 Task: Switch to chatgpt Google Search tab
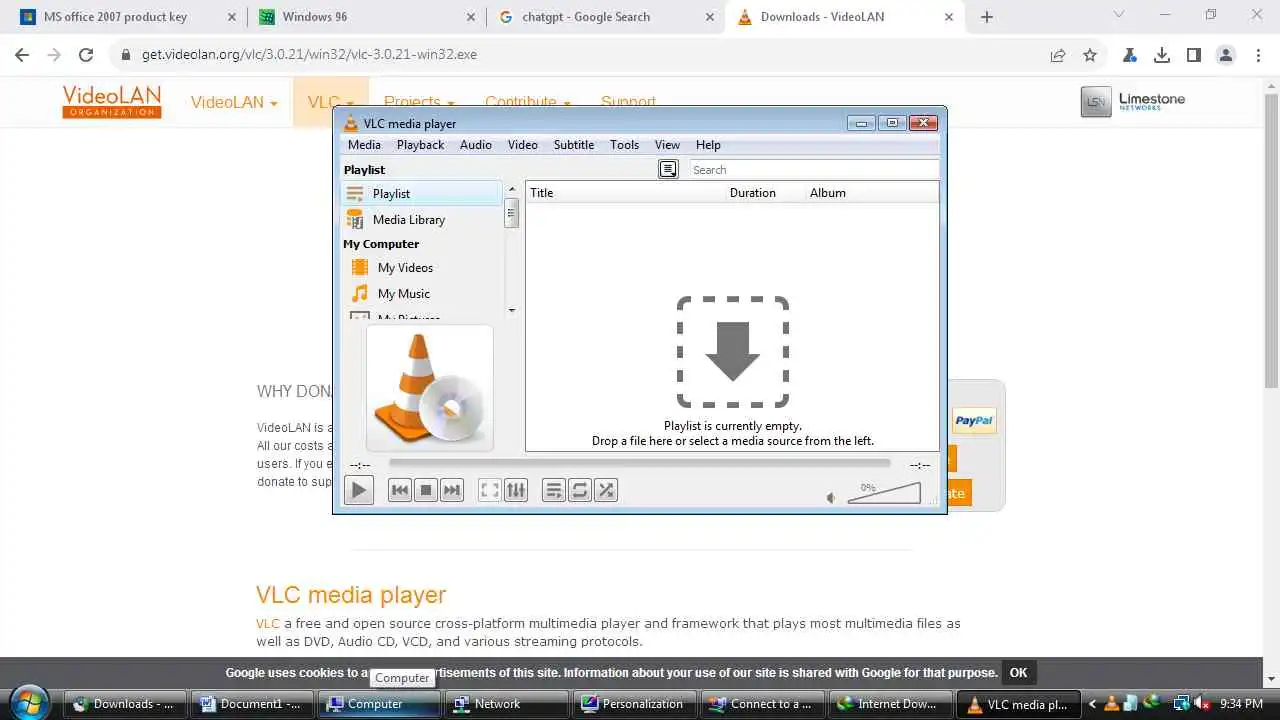click(x=606, y=17)
